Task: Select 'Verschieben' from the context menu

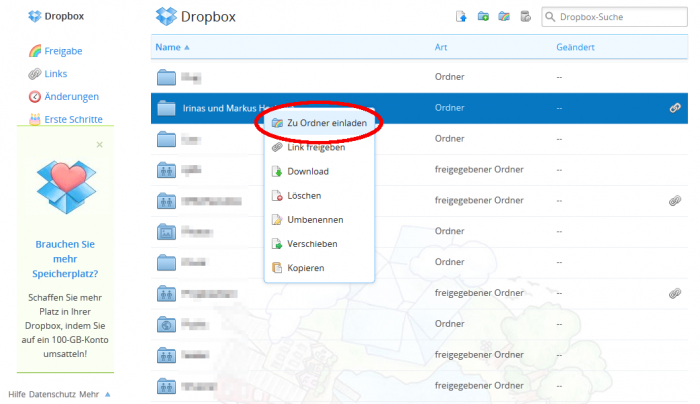Action: point(312,243)
